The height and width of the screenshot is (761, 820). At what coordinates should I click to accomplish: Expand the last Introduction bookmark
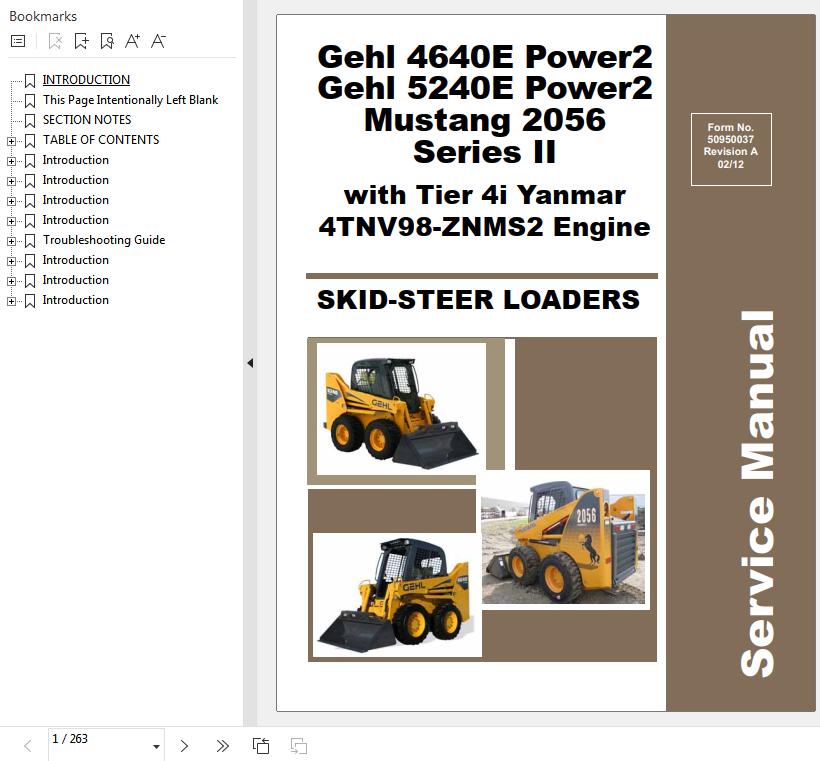coord(11,301)
